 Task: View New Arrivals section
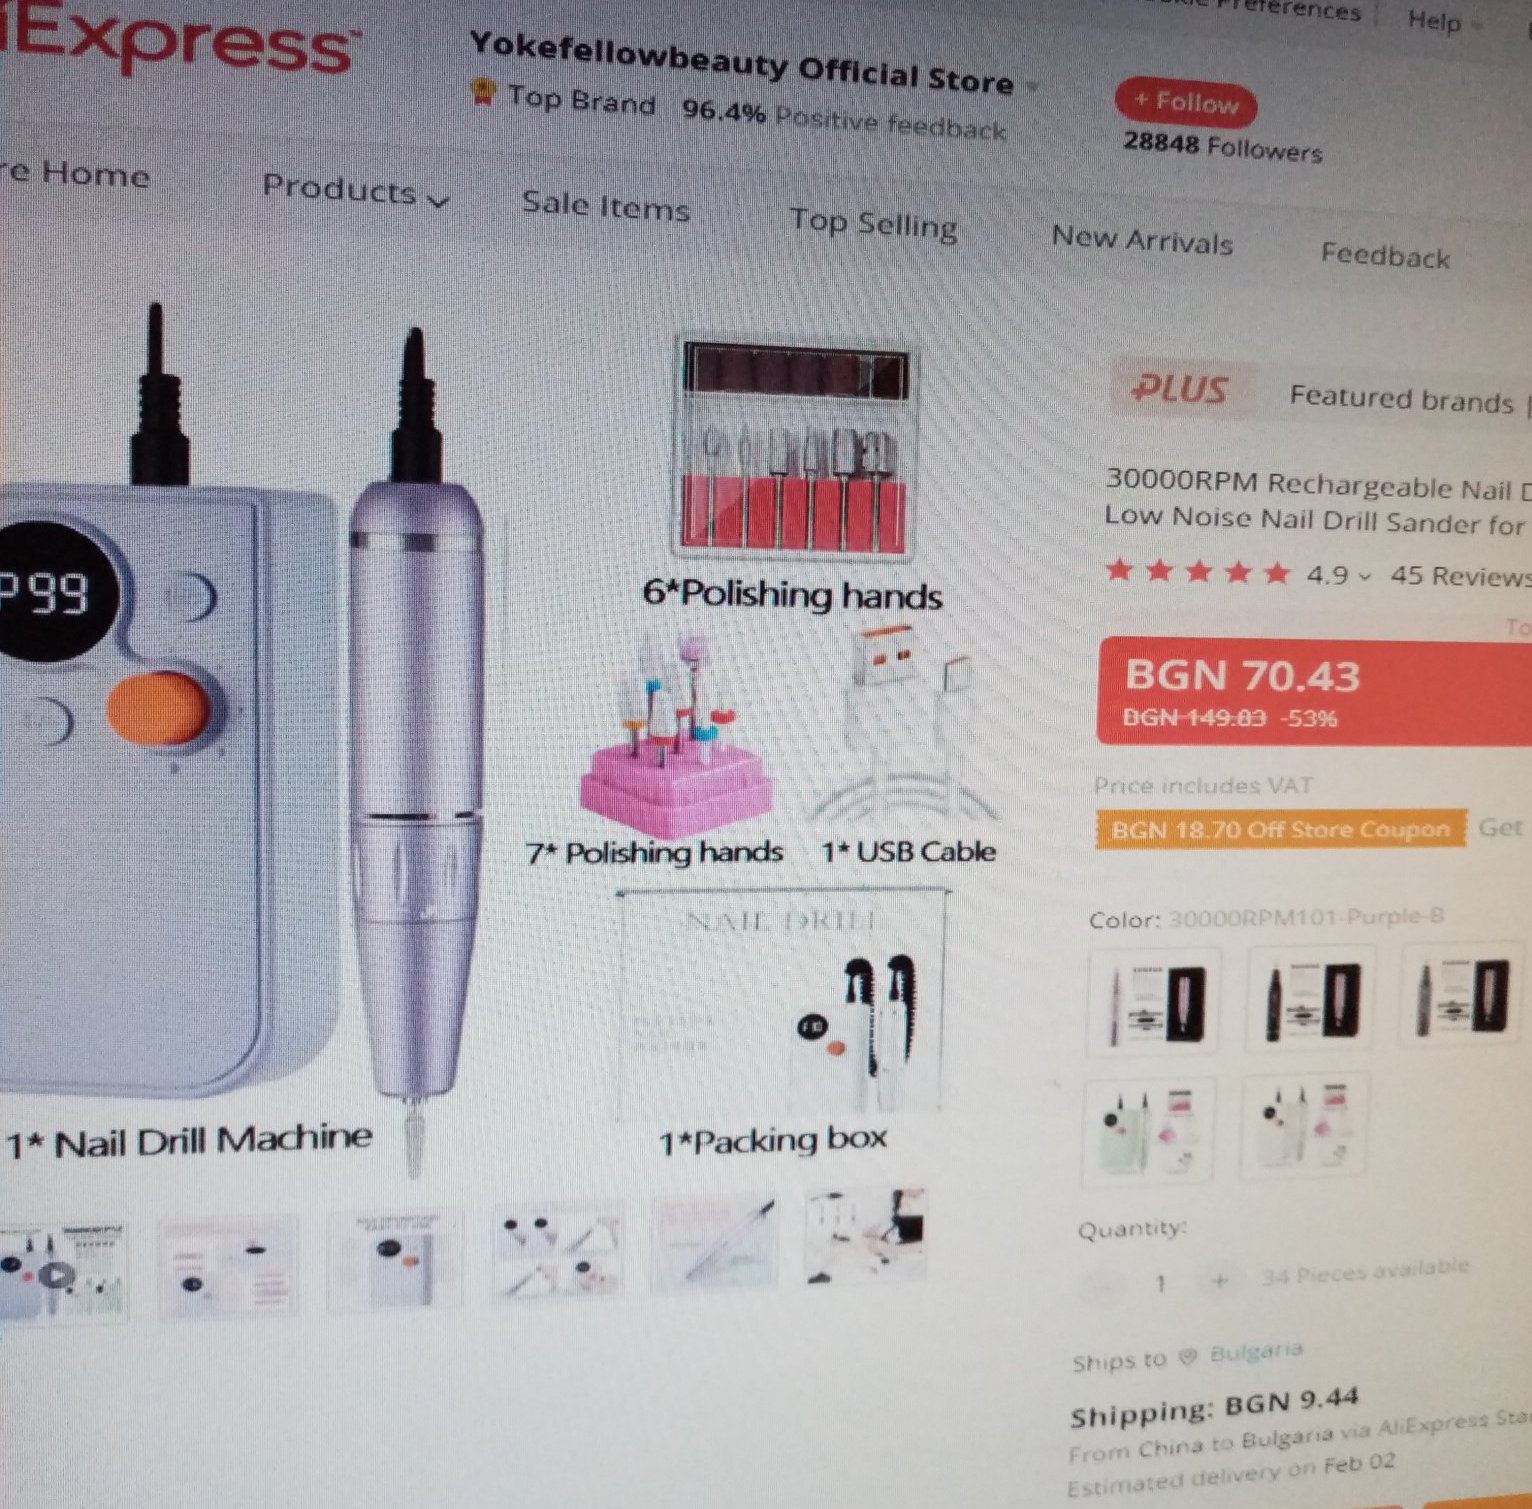(x=1142, y=241)
